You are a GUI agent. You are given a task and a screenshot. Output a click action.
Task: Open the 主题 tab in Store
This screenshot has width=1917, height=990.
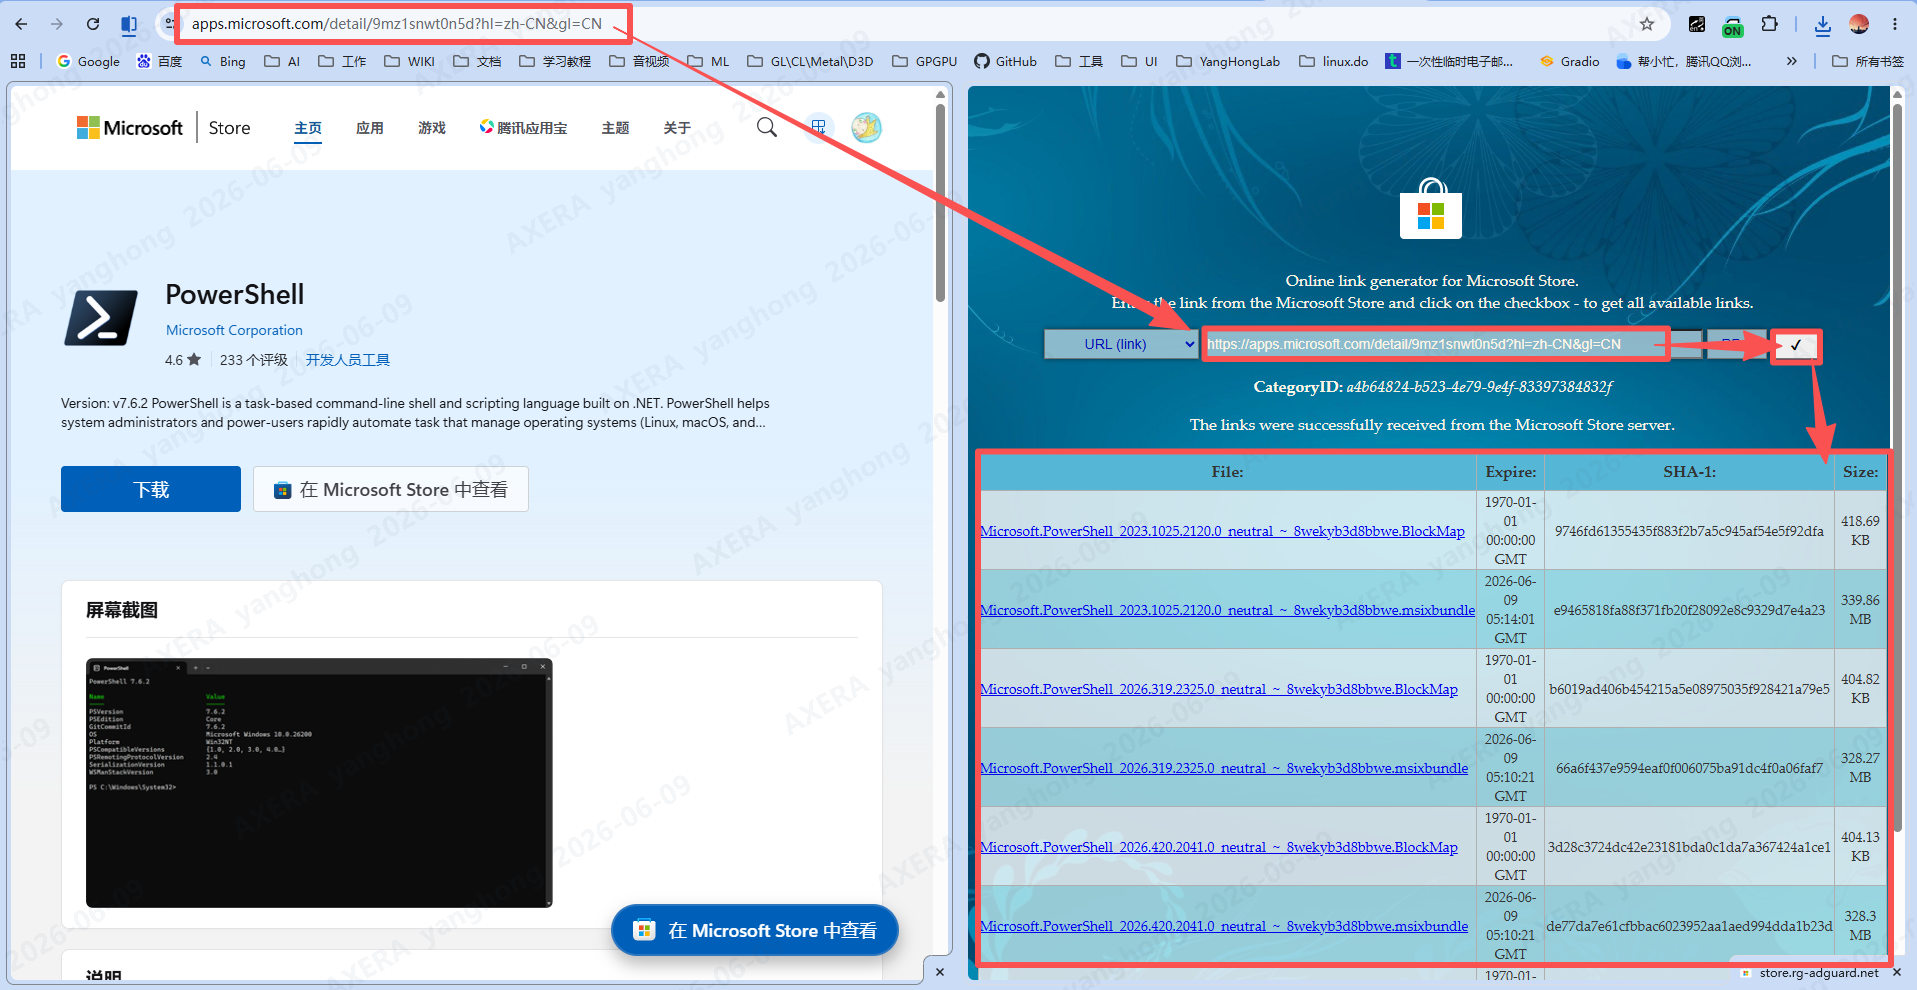click(x=615, y=128)
